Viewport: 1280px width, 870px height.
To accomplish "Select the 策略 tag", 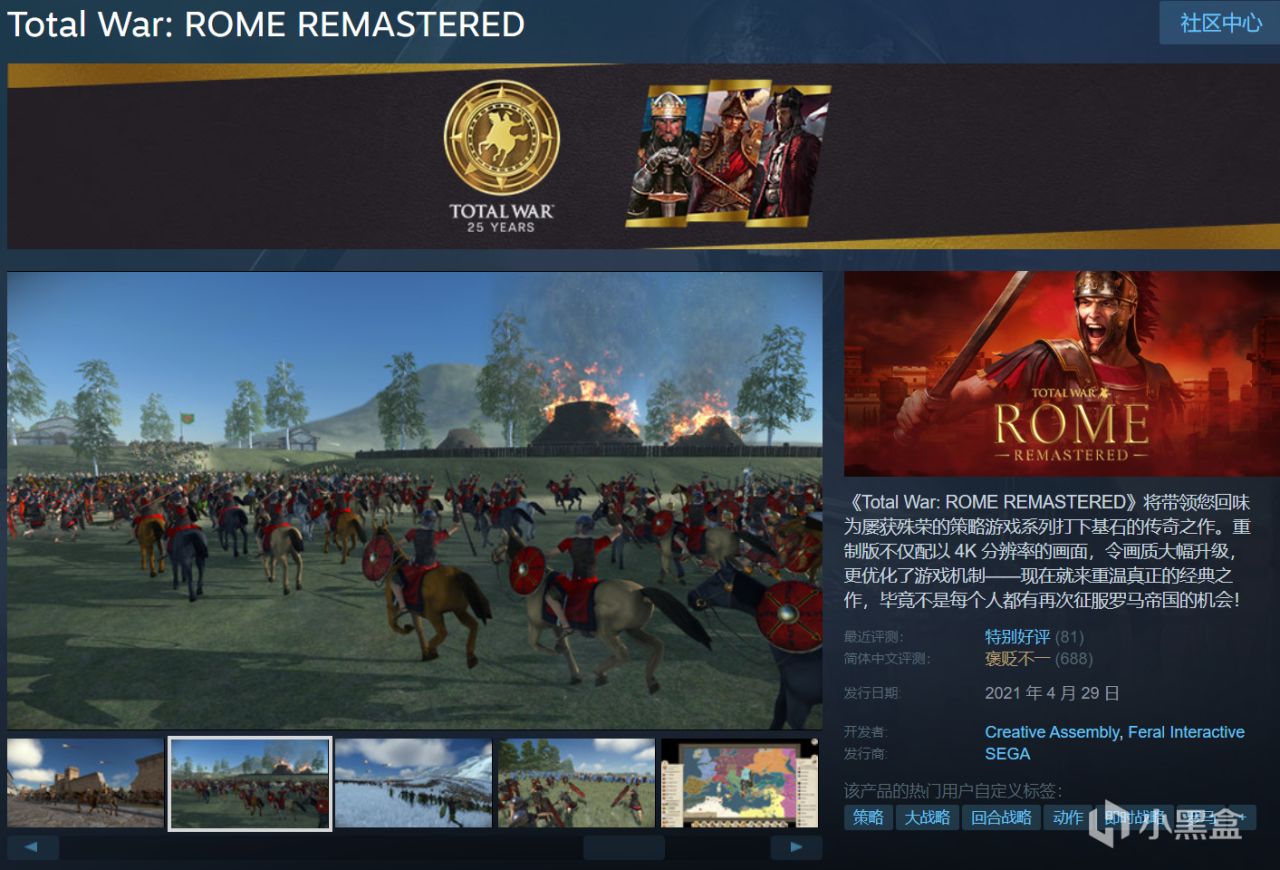I will 868,817.
